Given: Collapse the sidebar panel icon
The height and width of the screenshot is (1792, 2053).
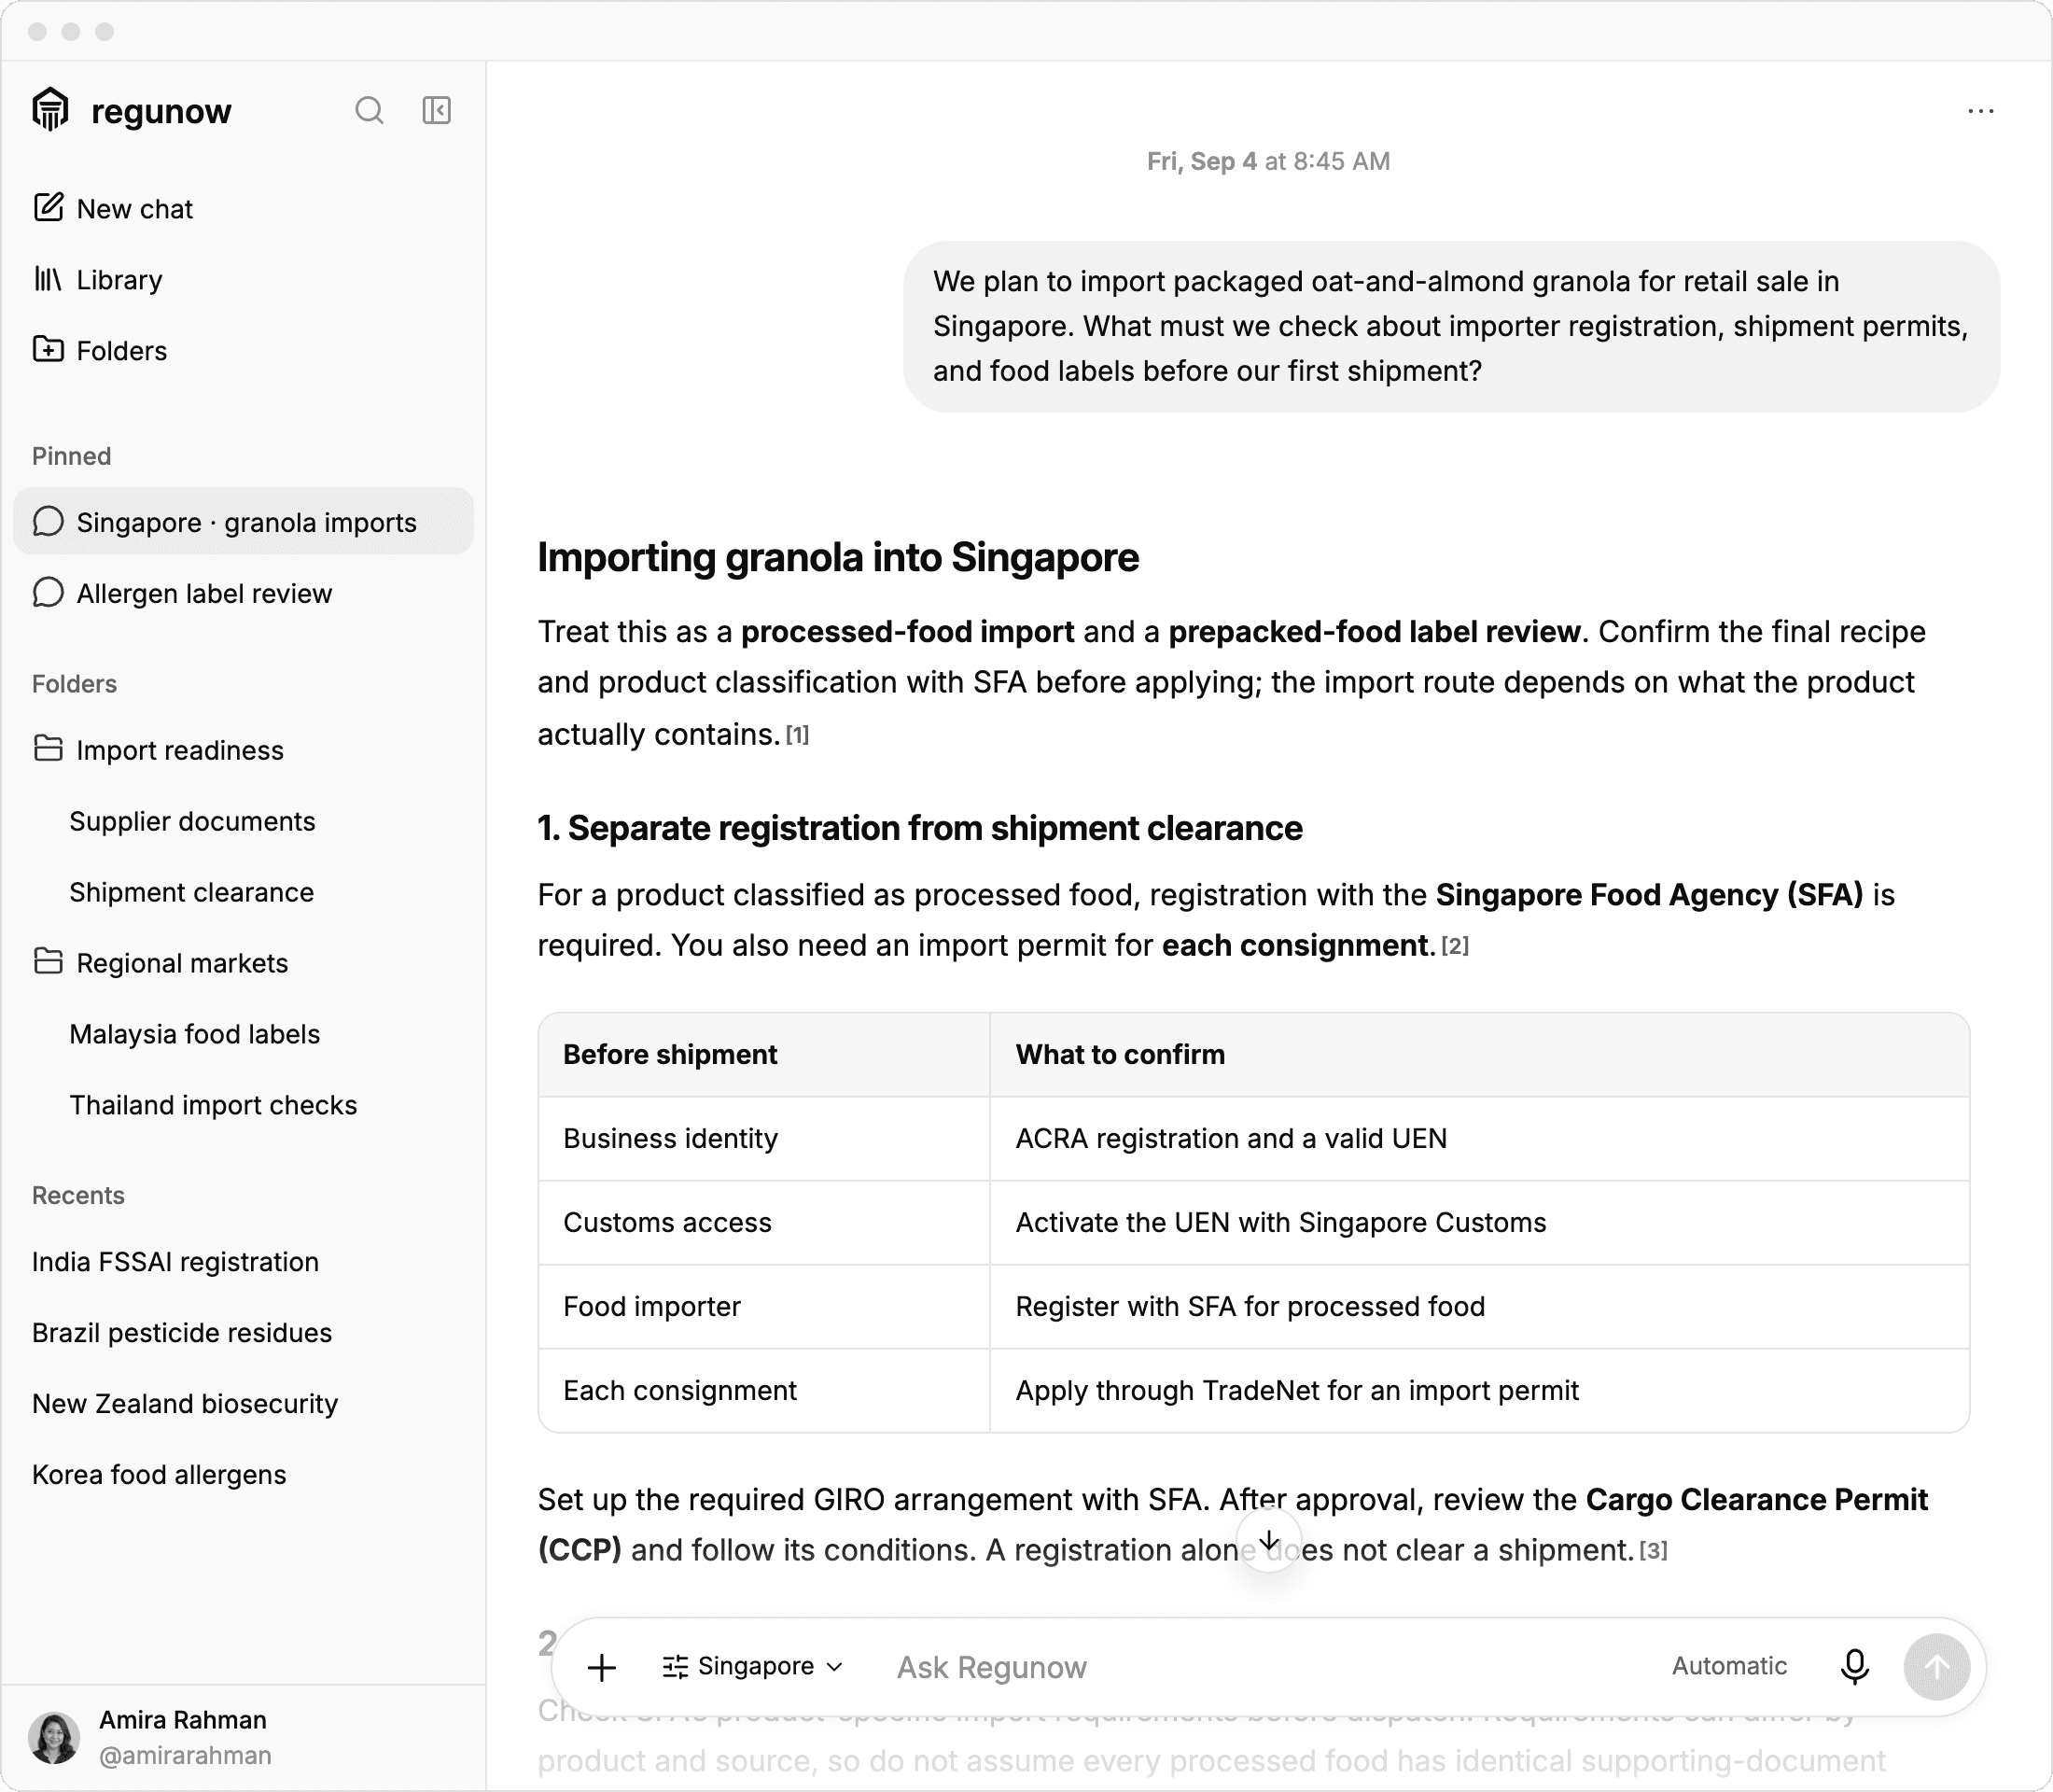Looking at the screenshot, I should pos(437,110).
